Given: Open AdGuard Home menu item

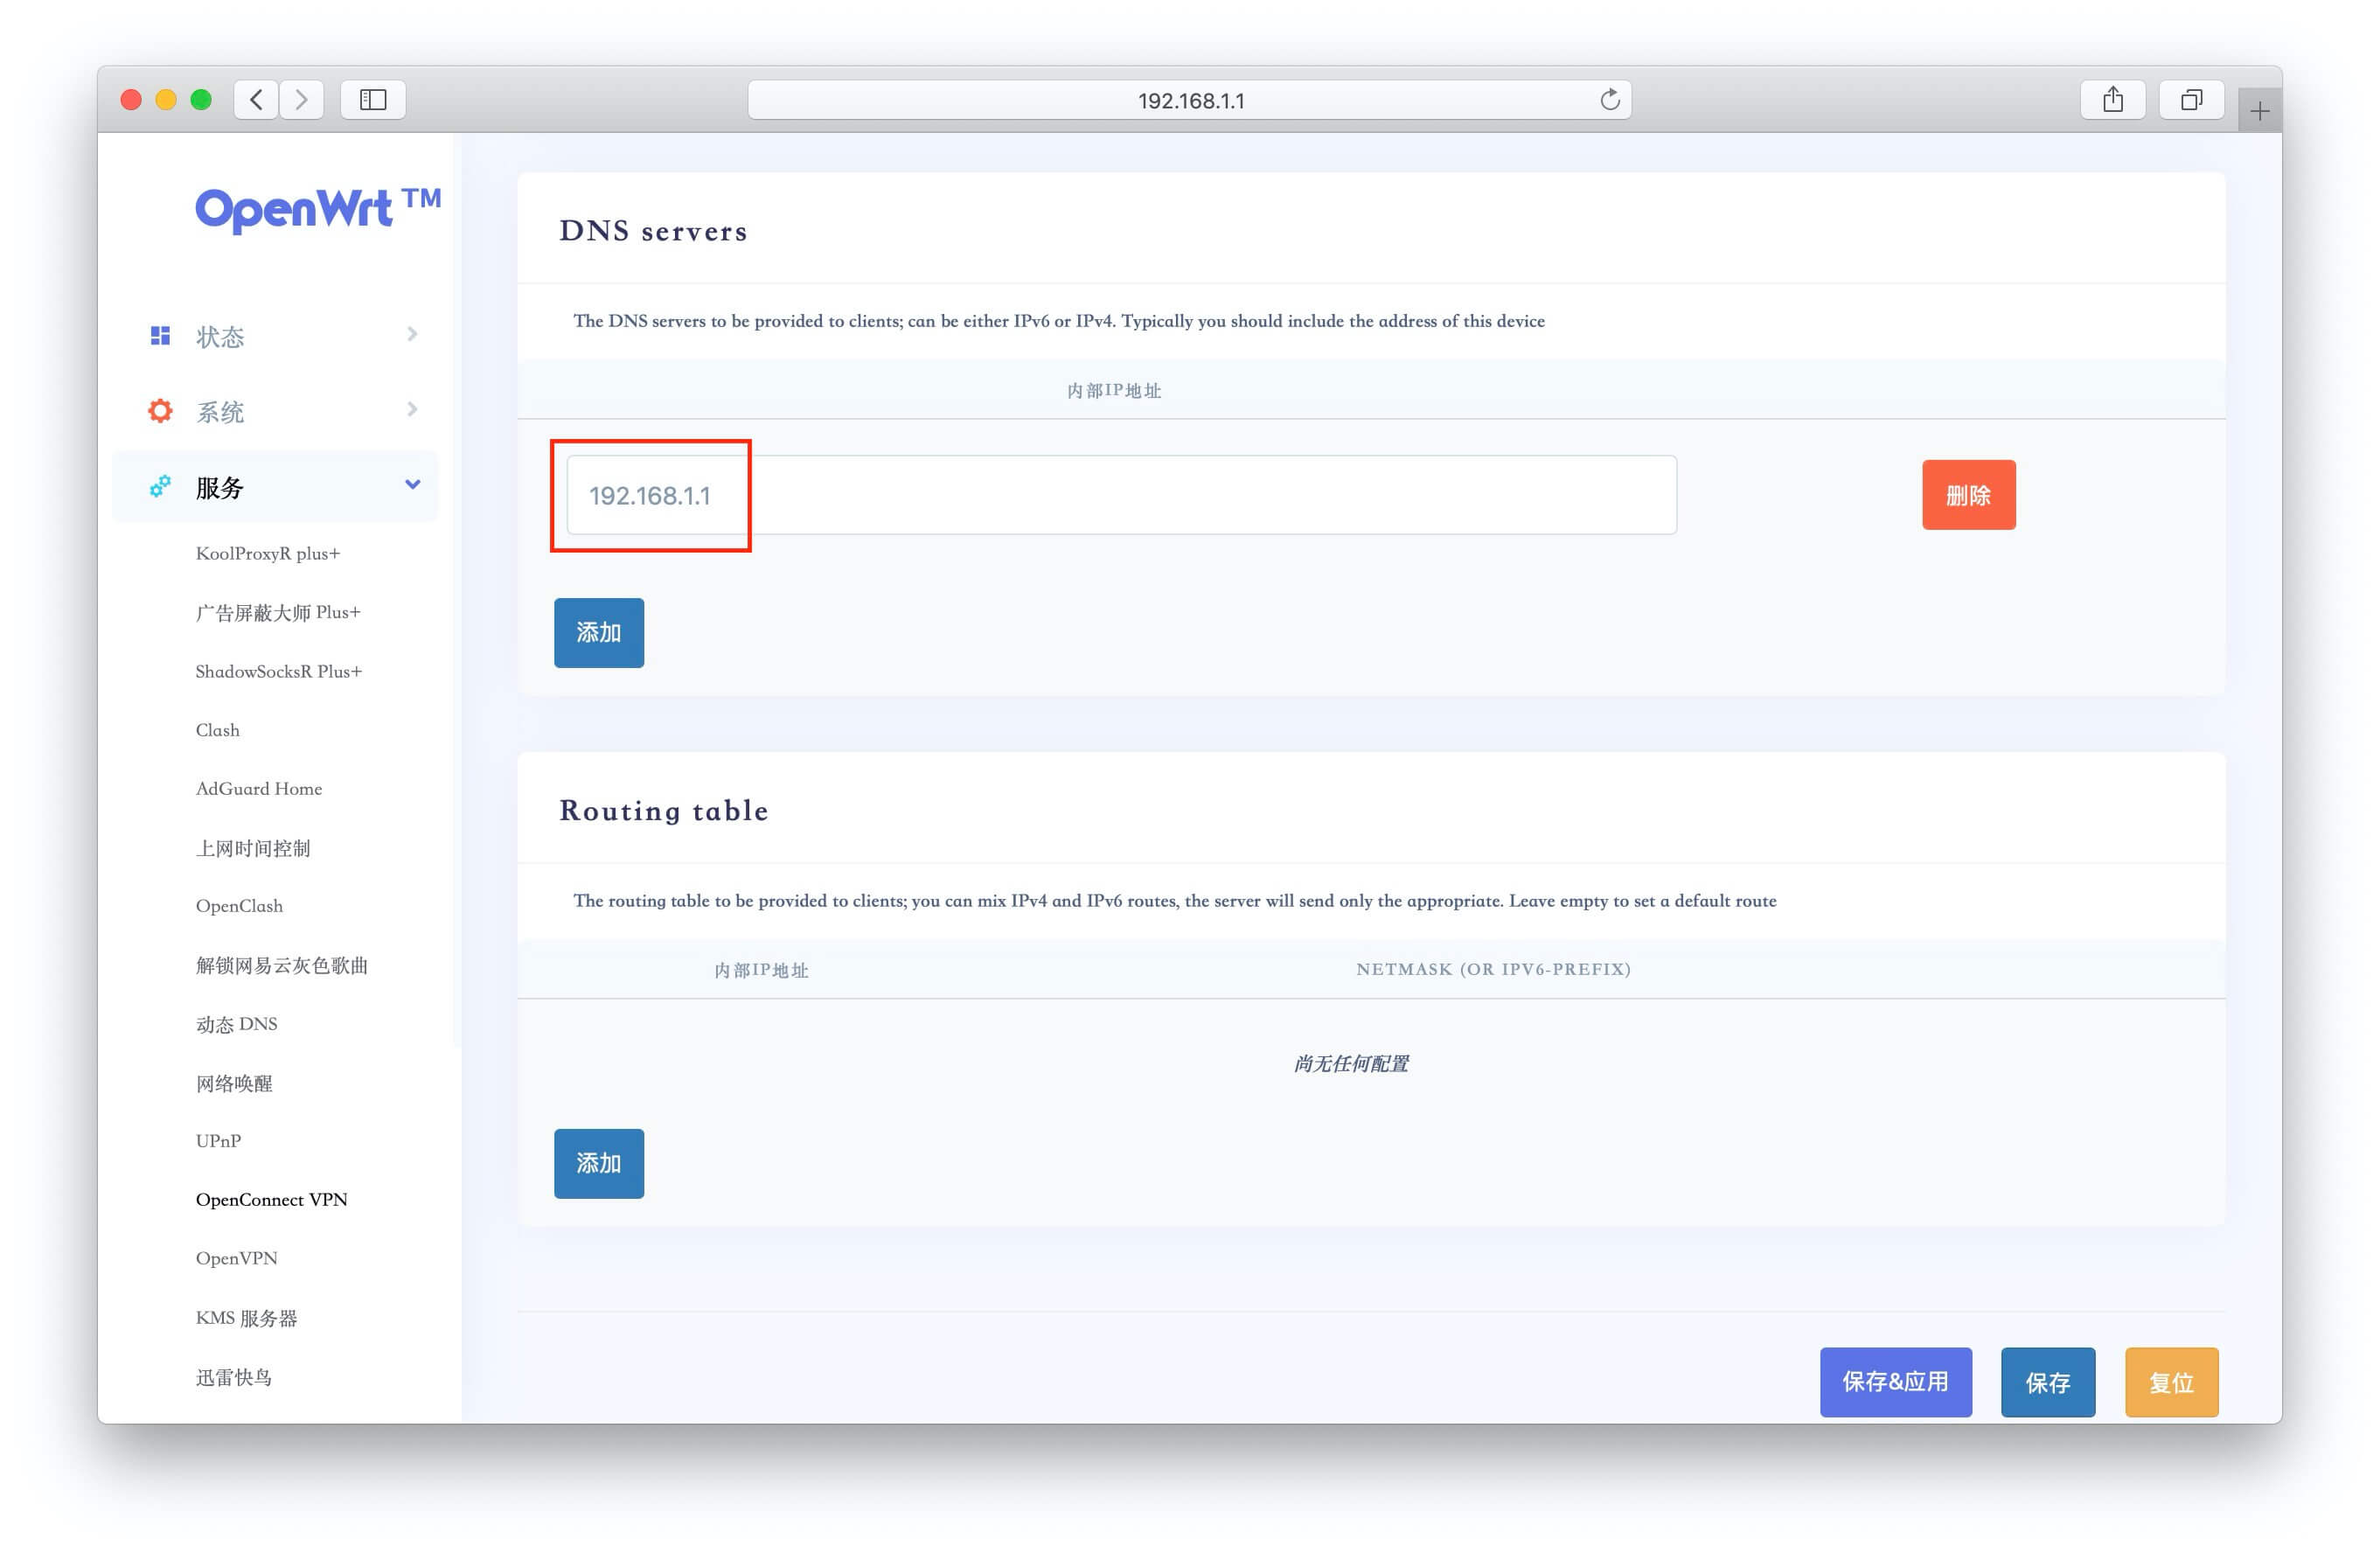Looking at the screenshot, I should pyautogui.click(x=259, y=788).
